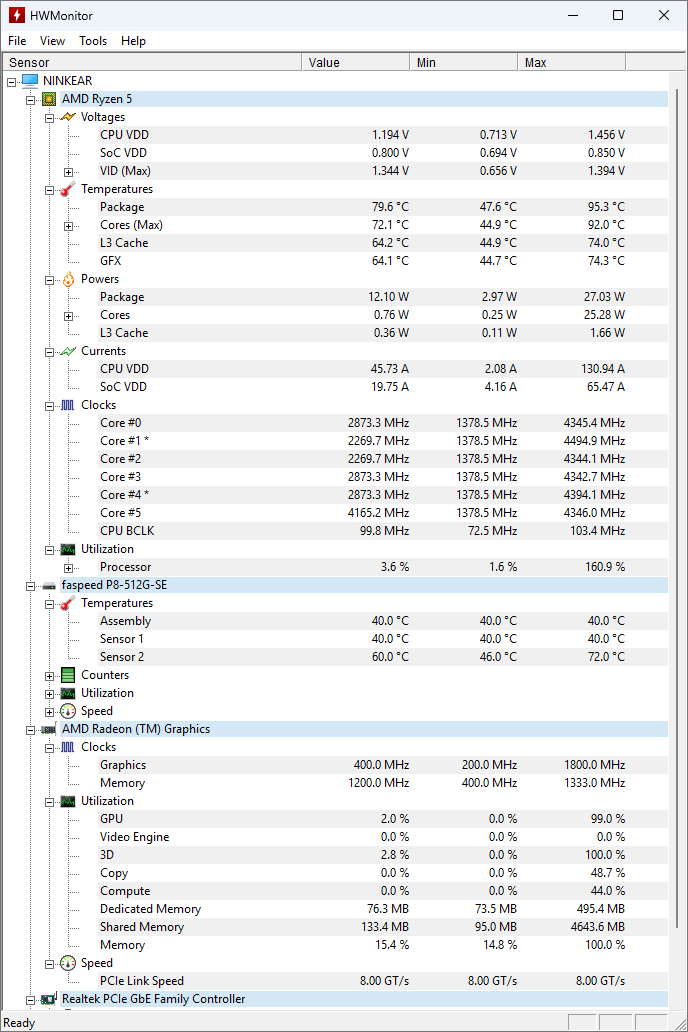
Task: Click the Voltages lightning icon
Action: click(x=68, y=117)
